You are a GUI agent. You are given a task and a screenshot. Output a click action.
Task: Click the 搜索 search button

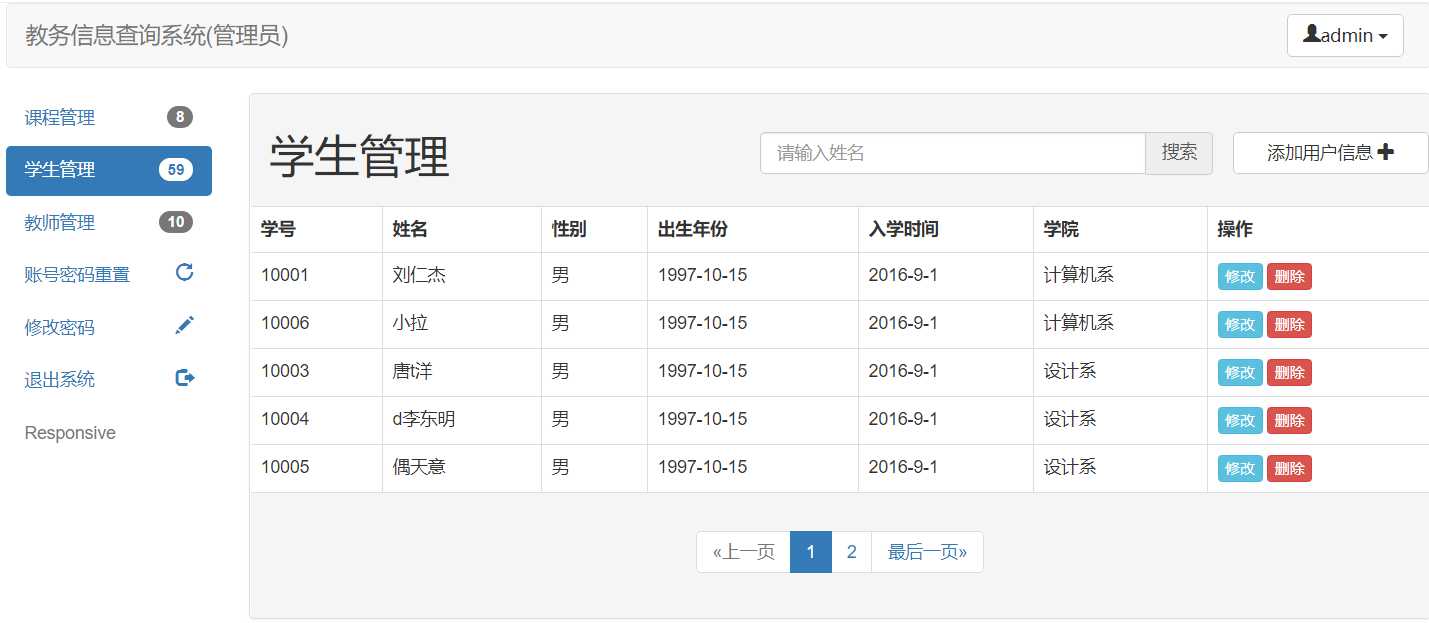[x=1178, y=152]
